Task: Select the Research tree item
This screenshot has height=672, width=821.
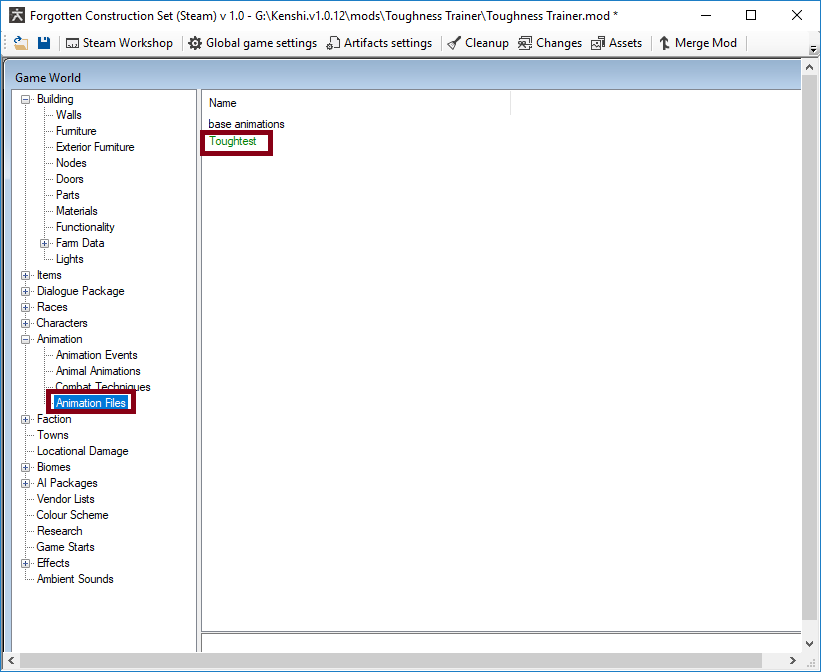Action: [59, 531]
